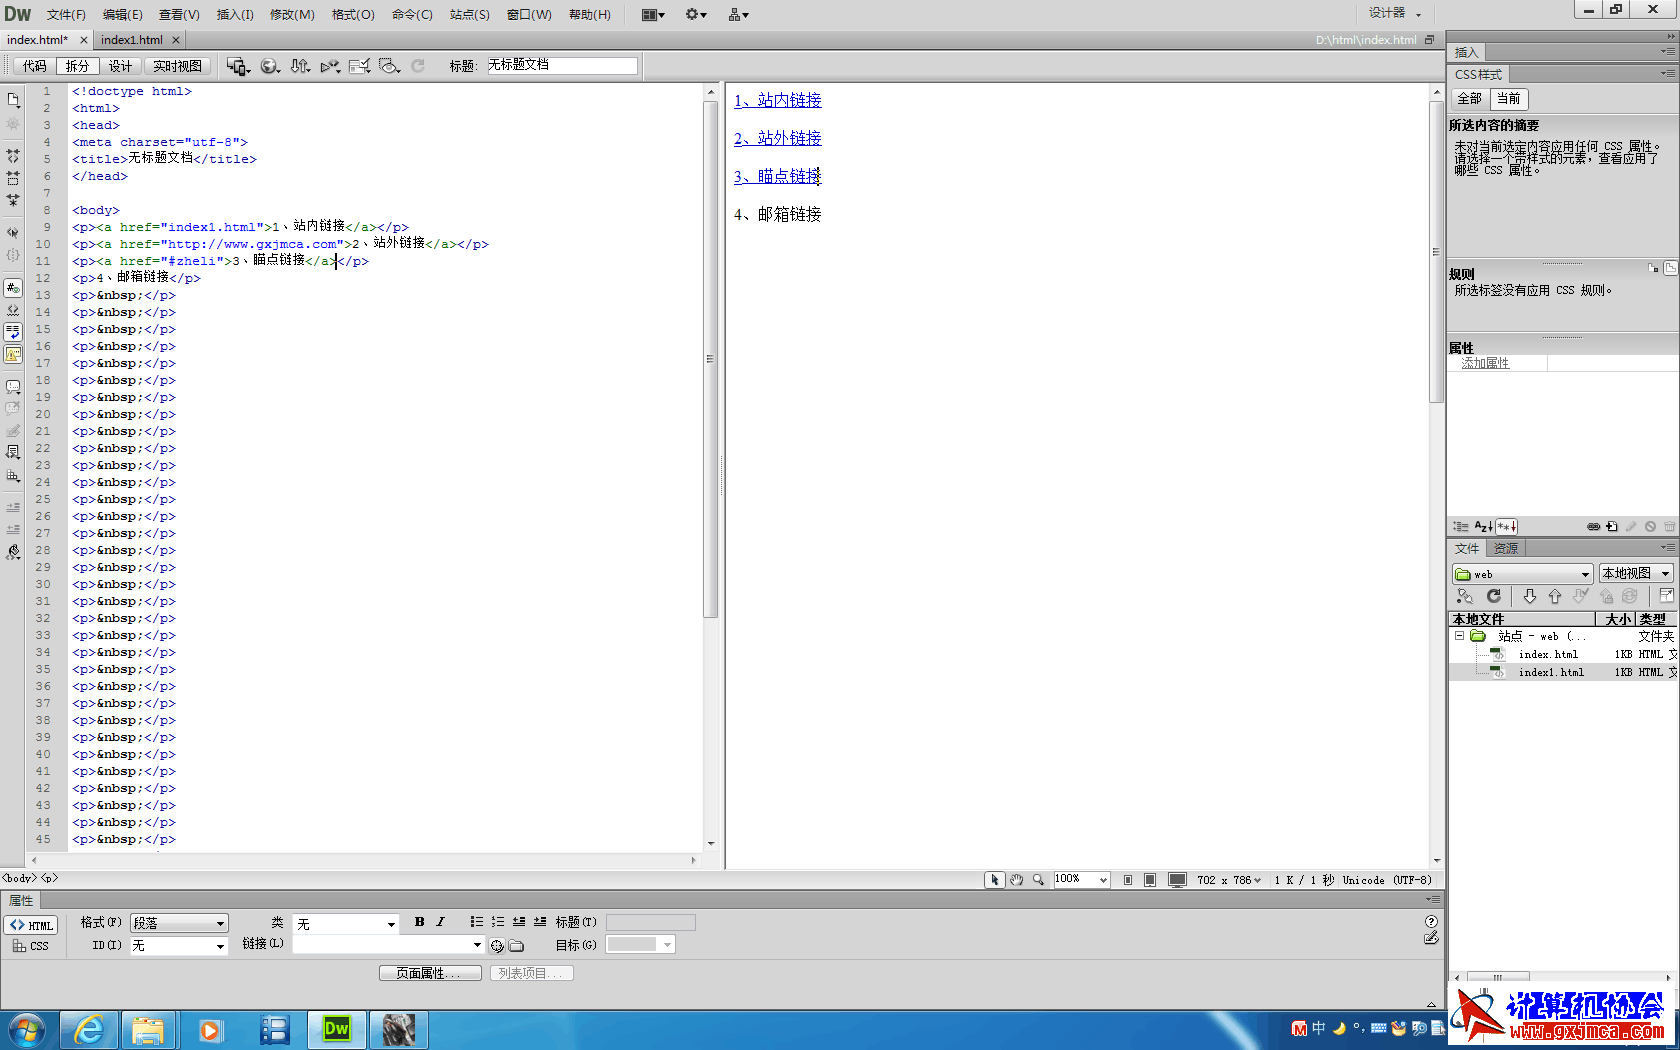Switch the CSS panel to list view
This screenshot has width=1680, height=1050.
[1483, 526]
